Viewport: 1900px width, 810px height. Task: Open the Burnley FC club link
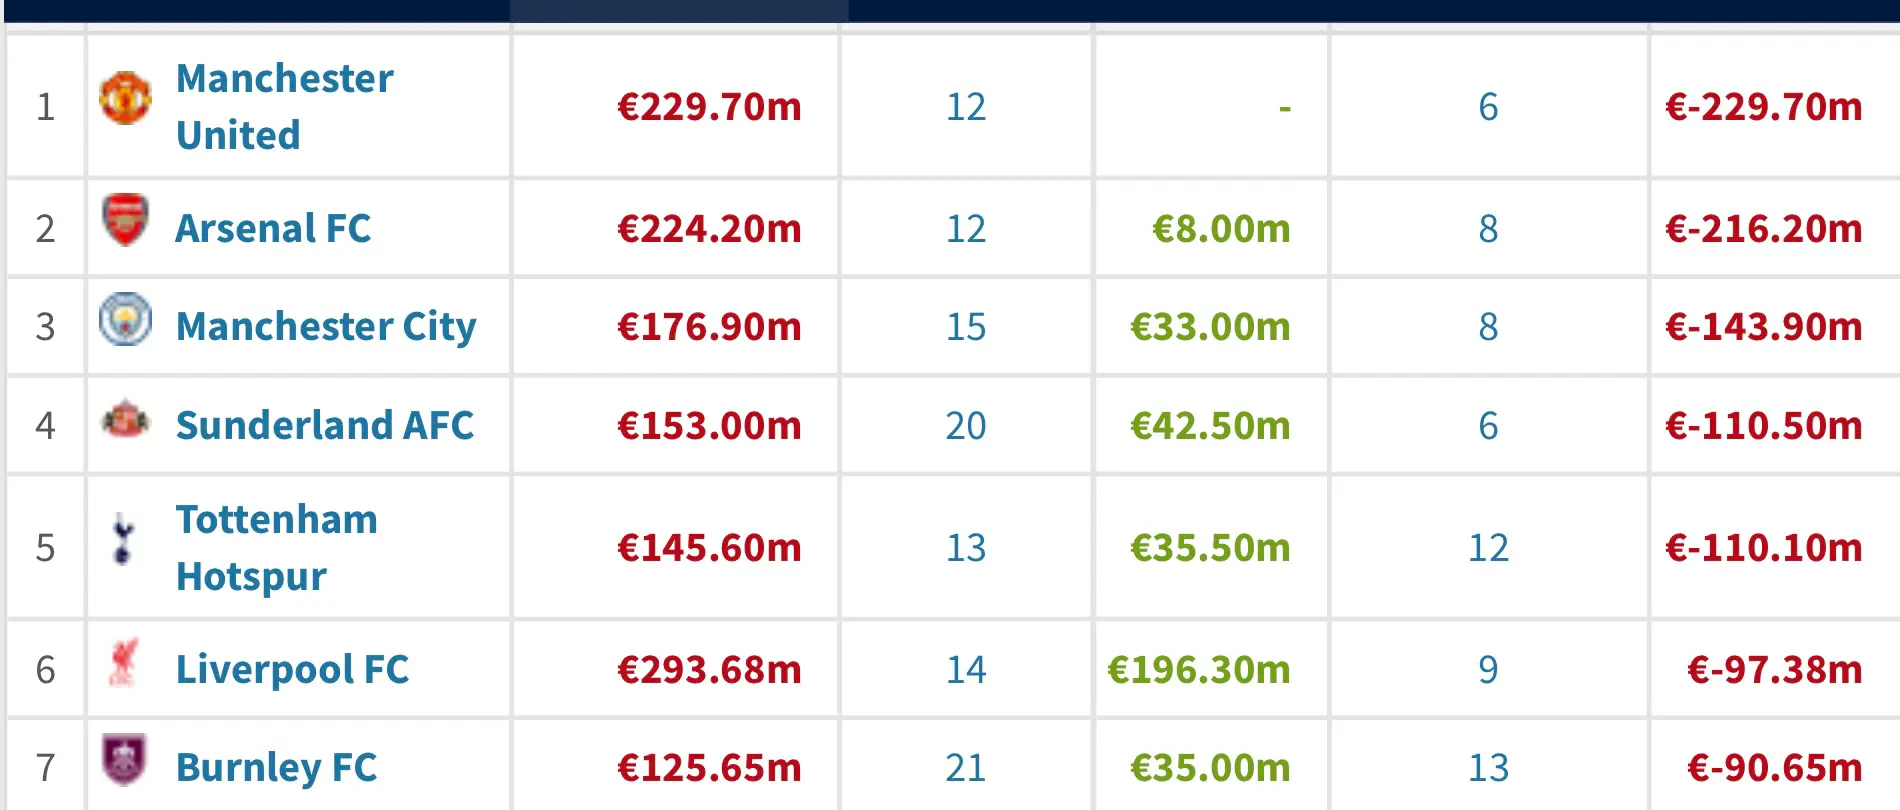click(276, 767)
